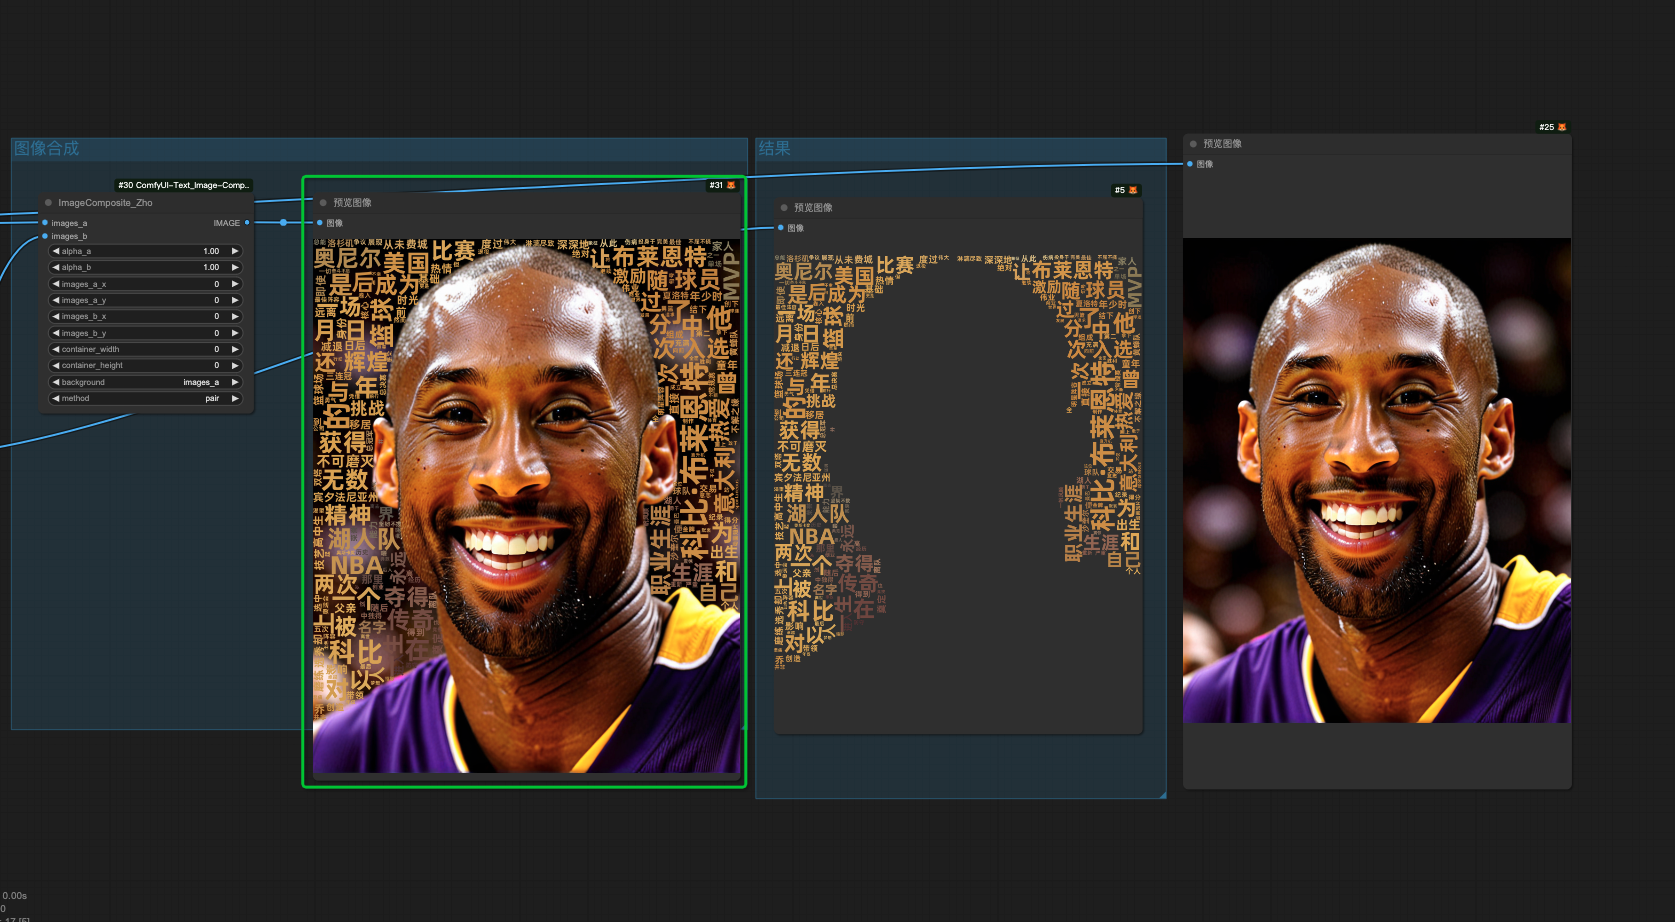1675x922 pixels.
Task: Select the 结果 group title
Action: pos(774,148)
